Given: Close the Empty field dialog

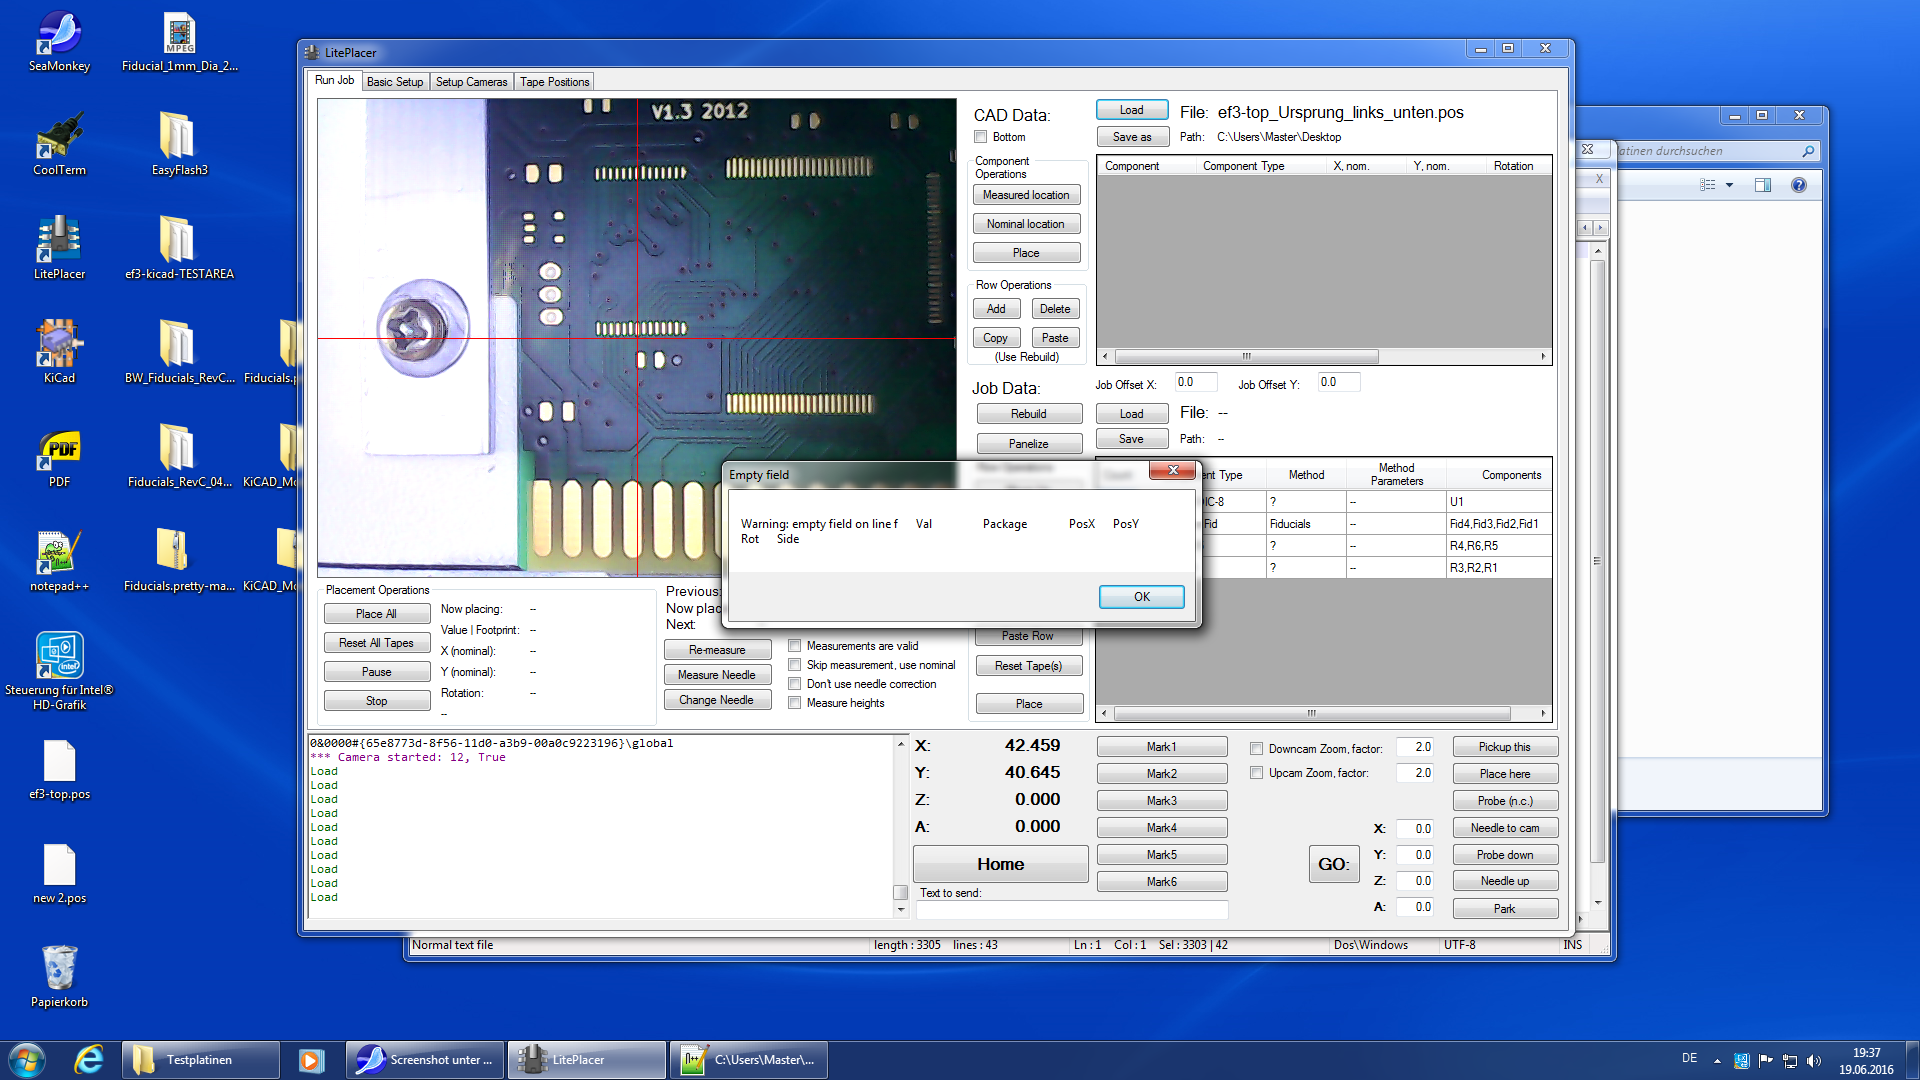Looking at the screenshot, I should point(1173,470).
